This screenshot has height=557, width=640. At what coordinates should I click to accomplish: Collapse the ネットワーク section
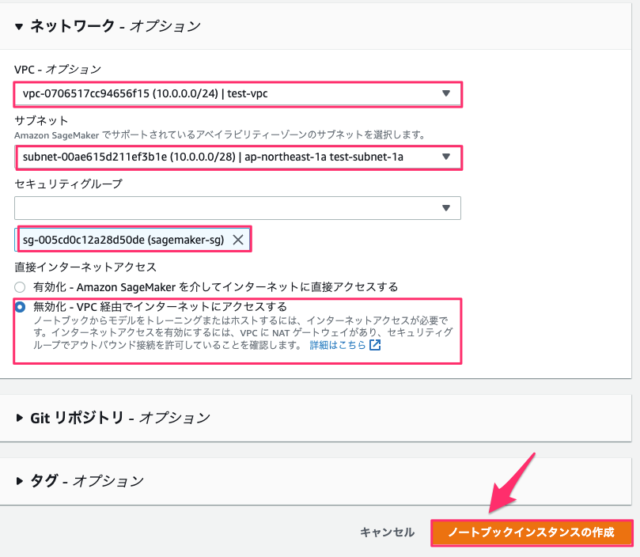[x=19, y=27]
